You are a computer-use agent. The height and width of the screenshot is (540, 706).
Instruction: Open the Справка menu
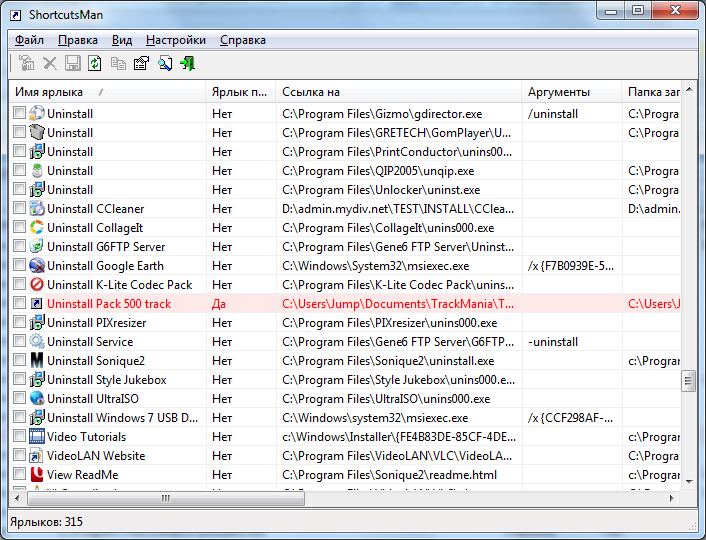[243, 40]
